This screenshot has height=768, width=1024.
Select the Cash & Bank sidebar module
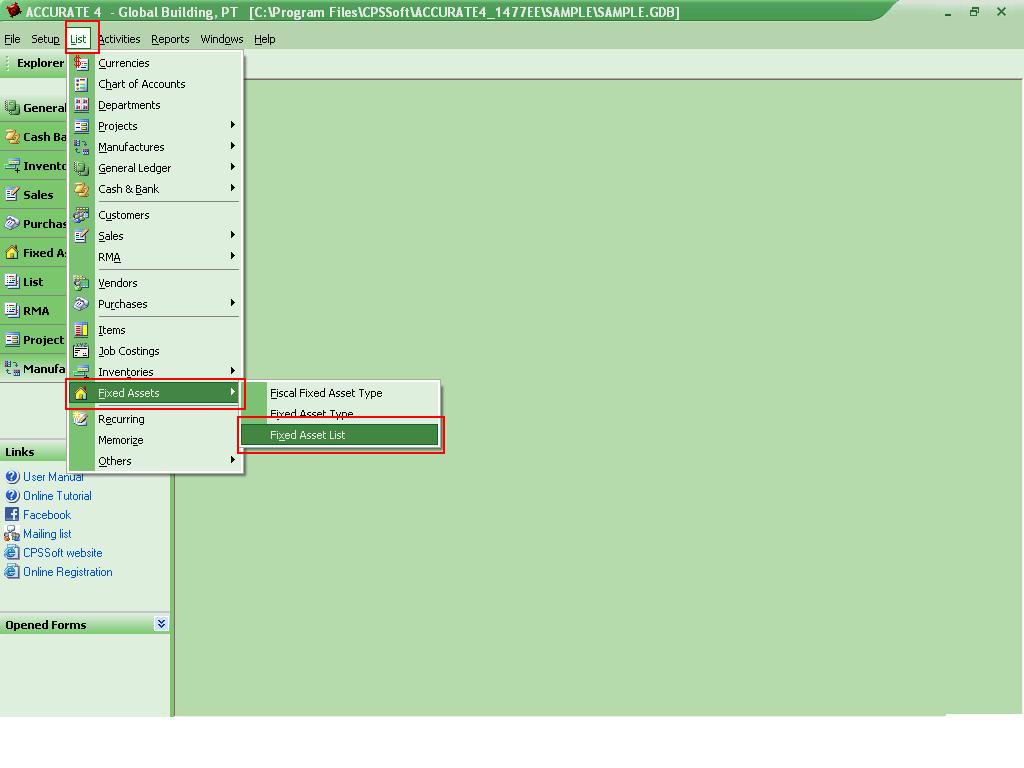[x=40, y=136]
